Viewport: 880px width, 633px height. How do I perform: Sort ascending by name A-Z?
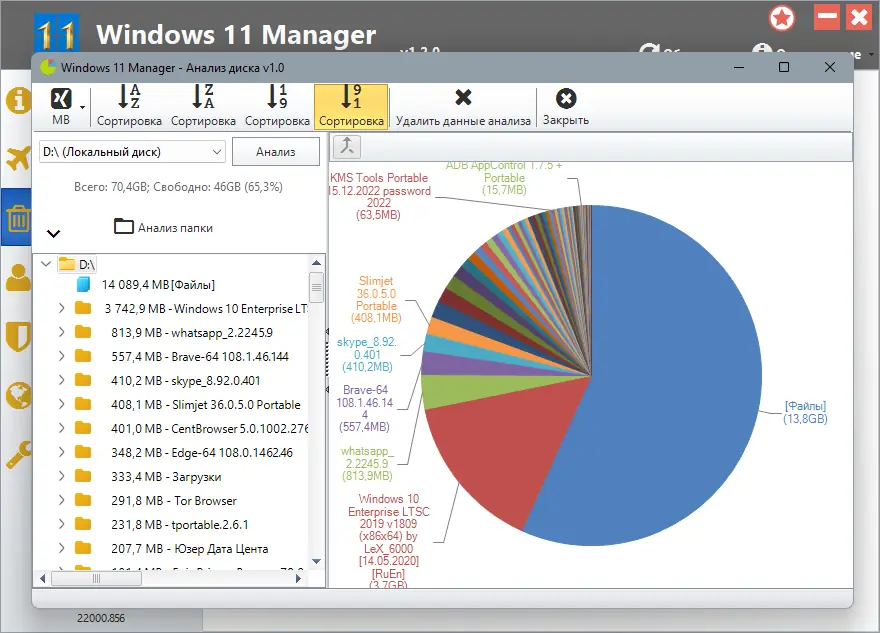point(129,106)
